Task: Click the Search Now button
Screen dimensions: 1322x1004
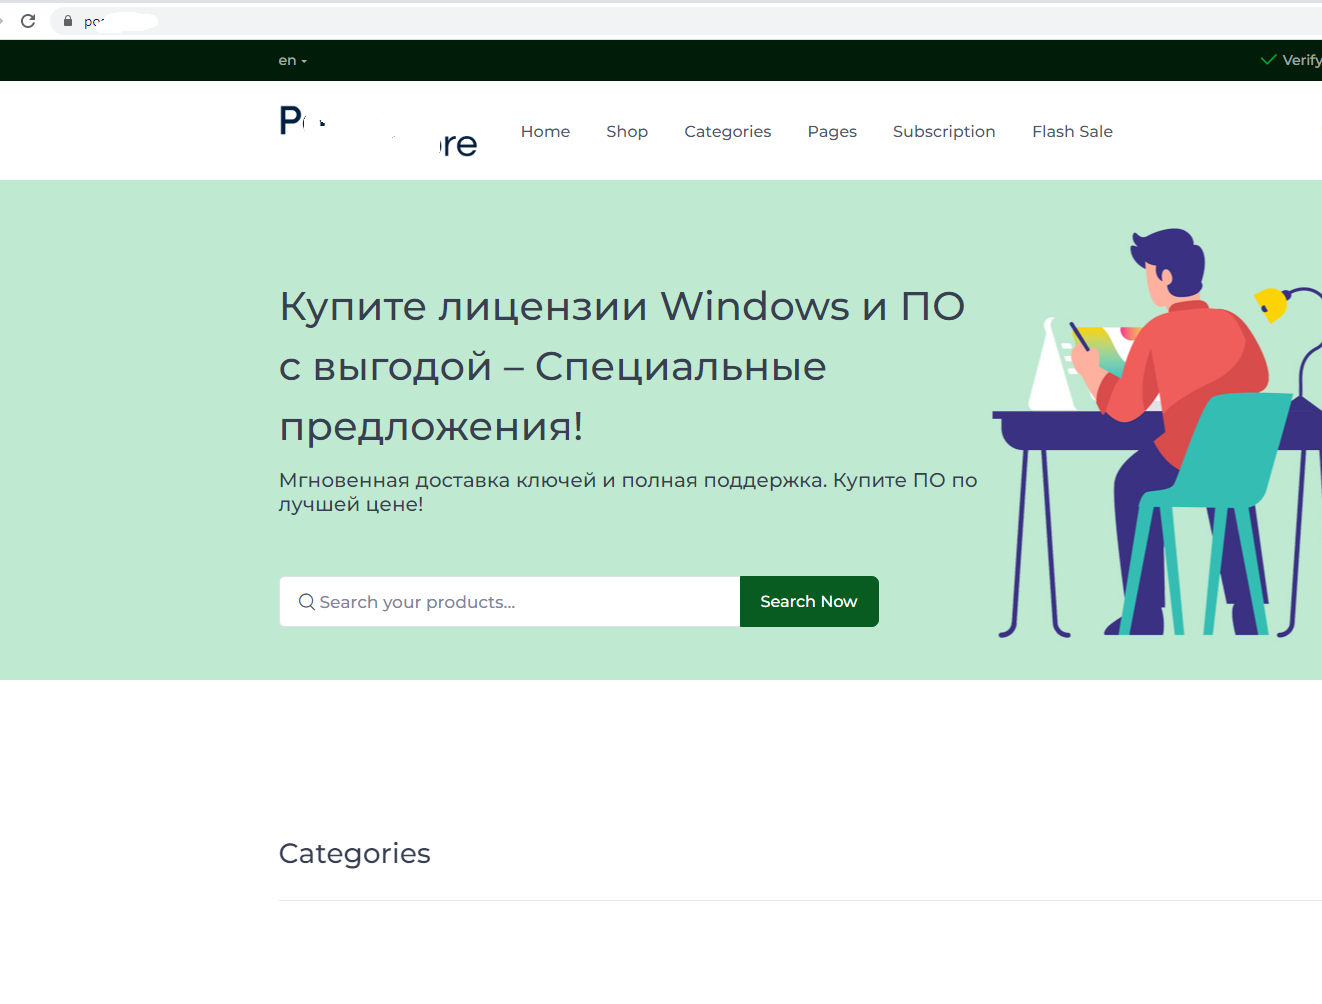Action: pos(809,602)
